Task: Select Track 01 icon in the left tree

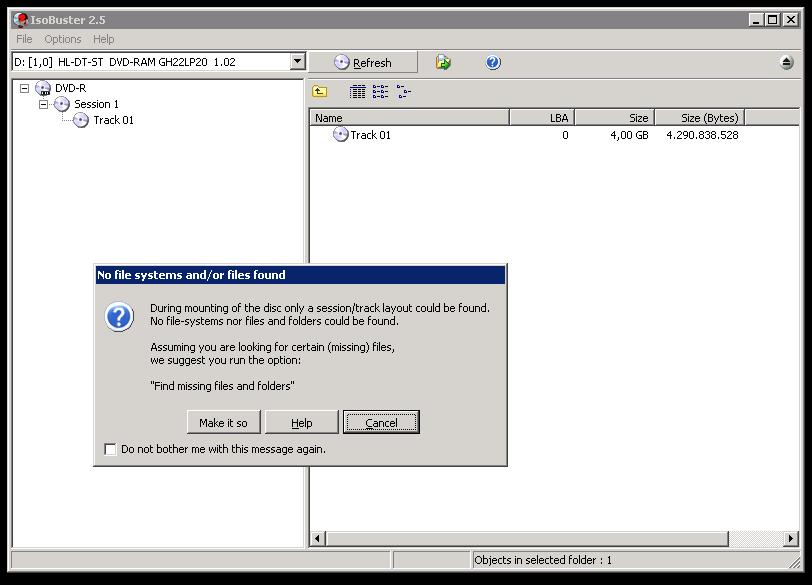Action: (x=81, y=120)
